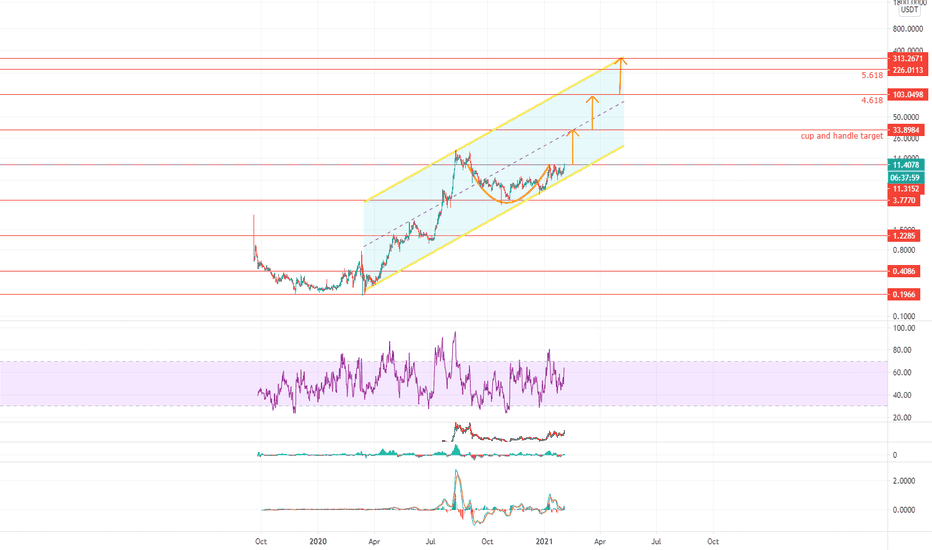This screenshot has width=932, height=550.
Task: Click the MACD 2.0000 scale value
Action: point(903,481)
